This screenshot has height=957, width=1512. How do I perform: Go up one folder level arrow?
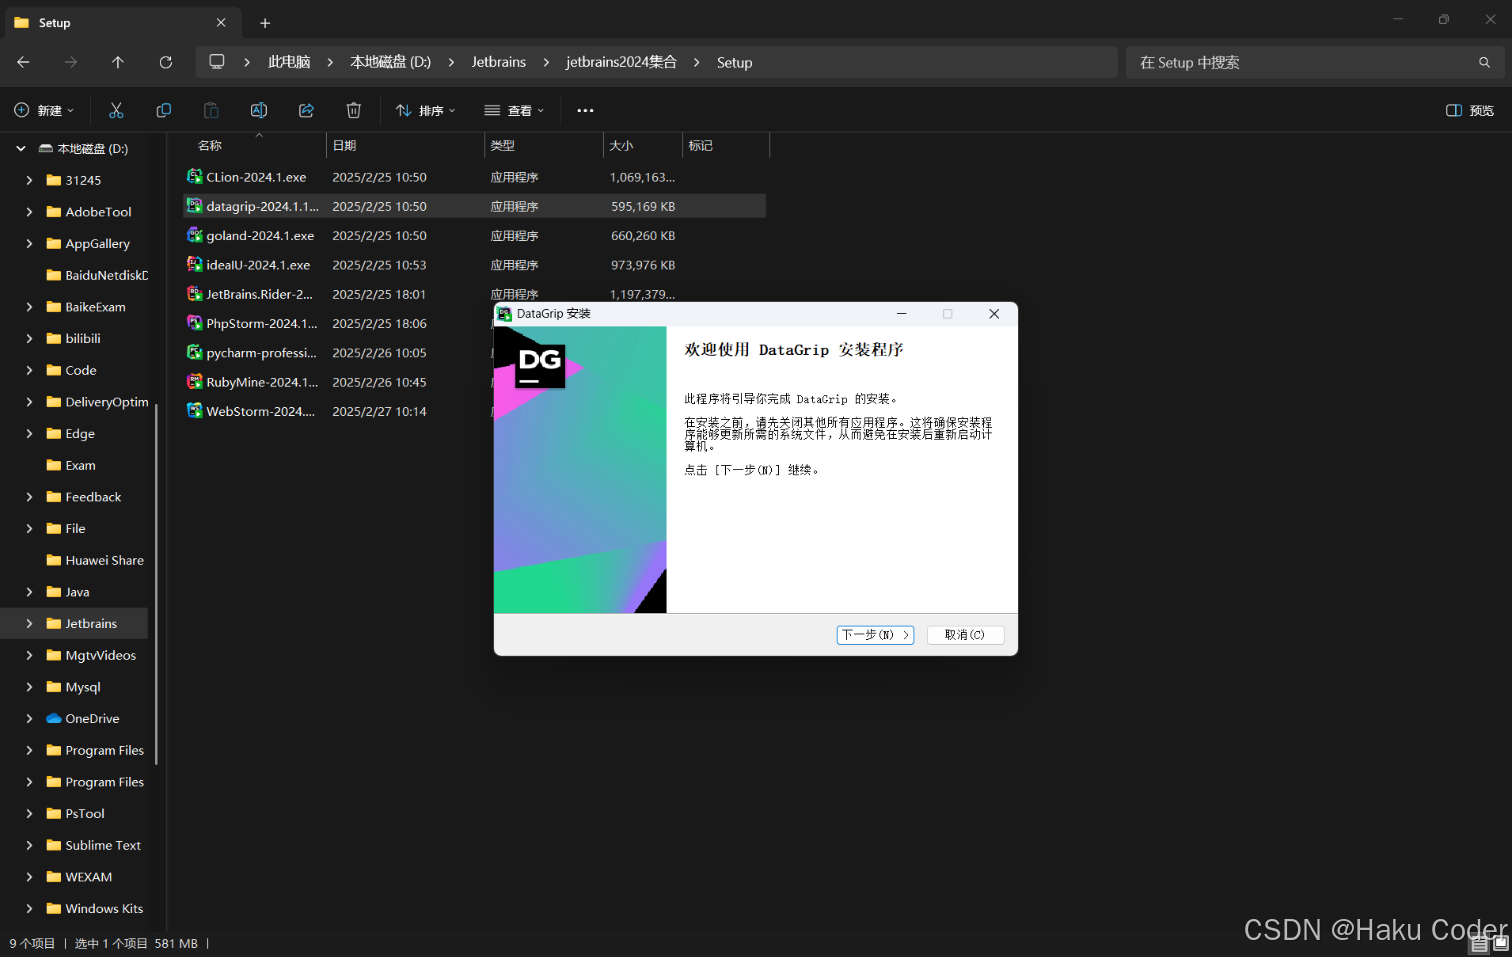coord(118,62)
